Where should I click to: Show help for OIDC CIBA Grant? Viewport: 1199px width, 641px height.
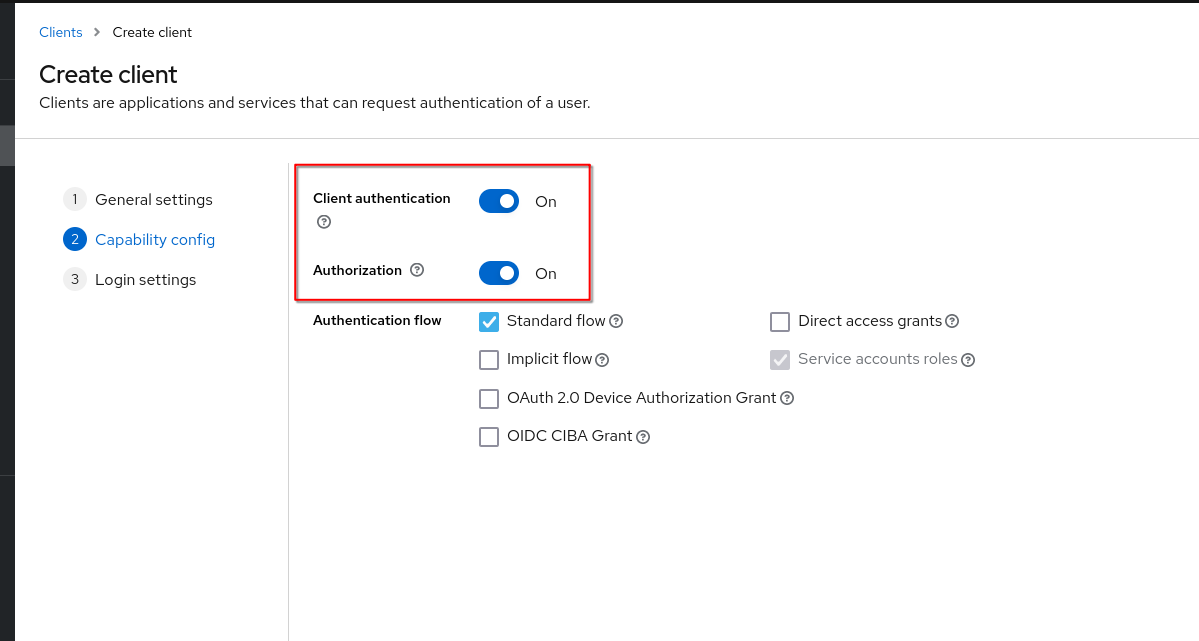(x=643, y=437)
